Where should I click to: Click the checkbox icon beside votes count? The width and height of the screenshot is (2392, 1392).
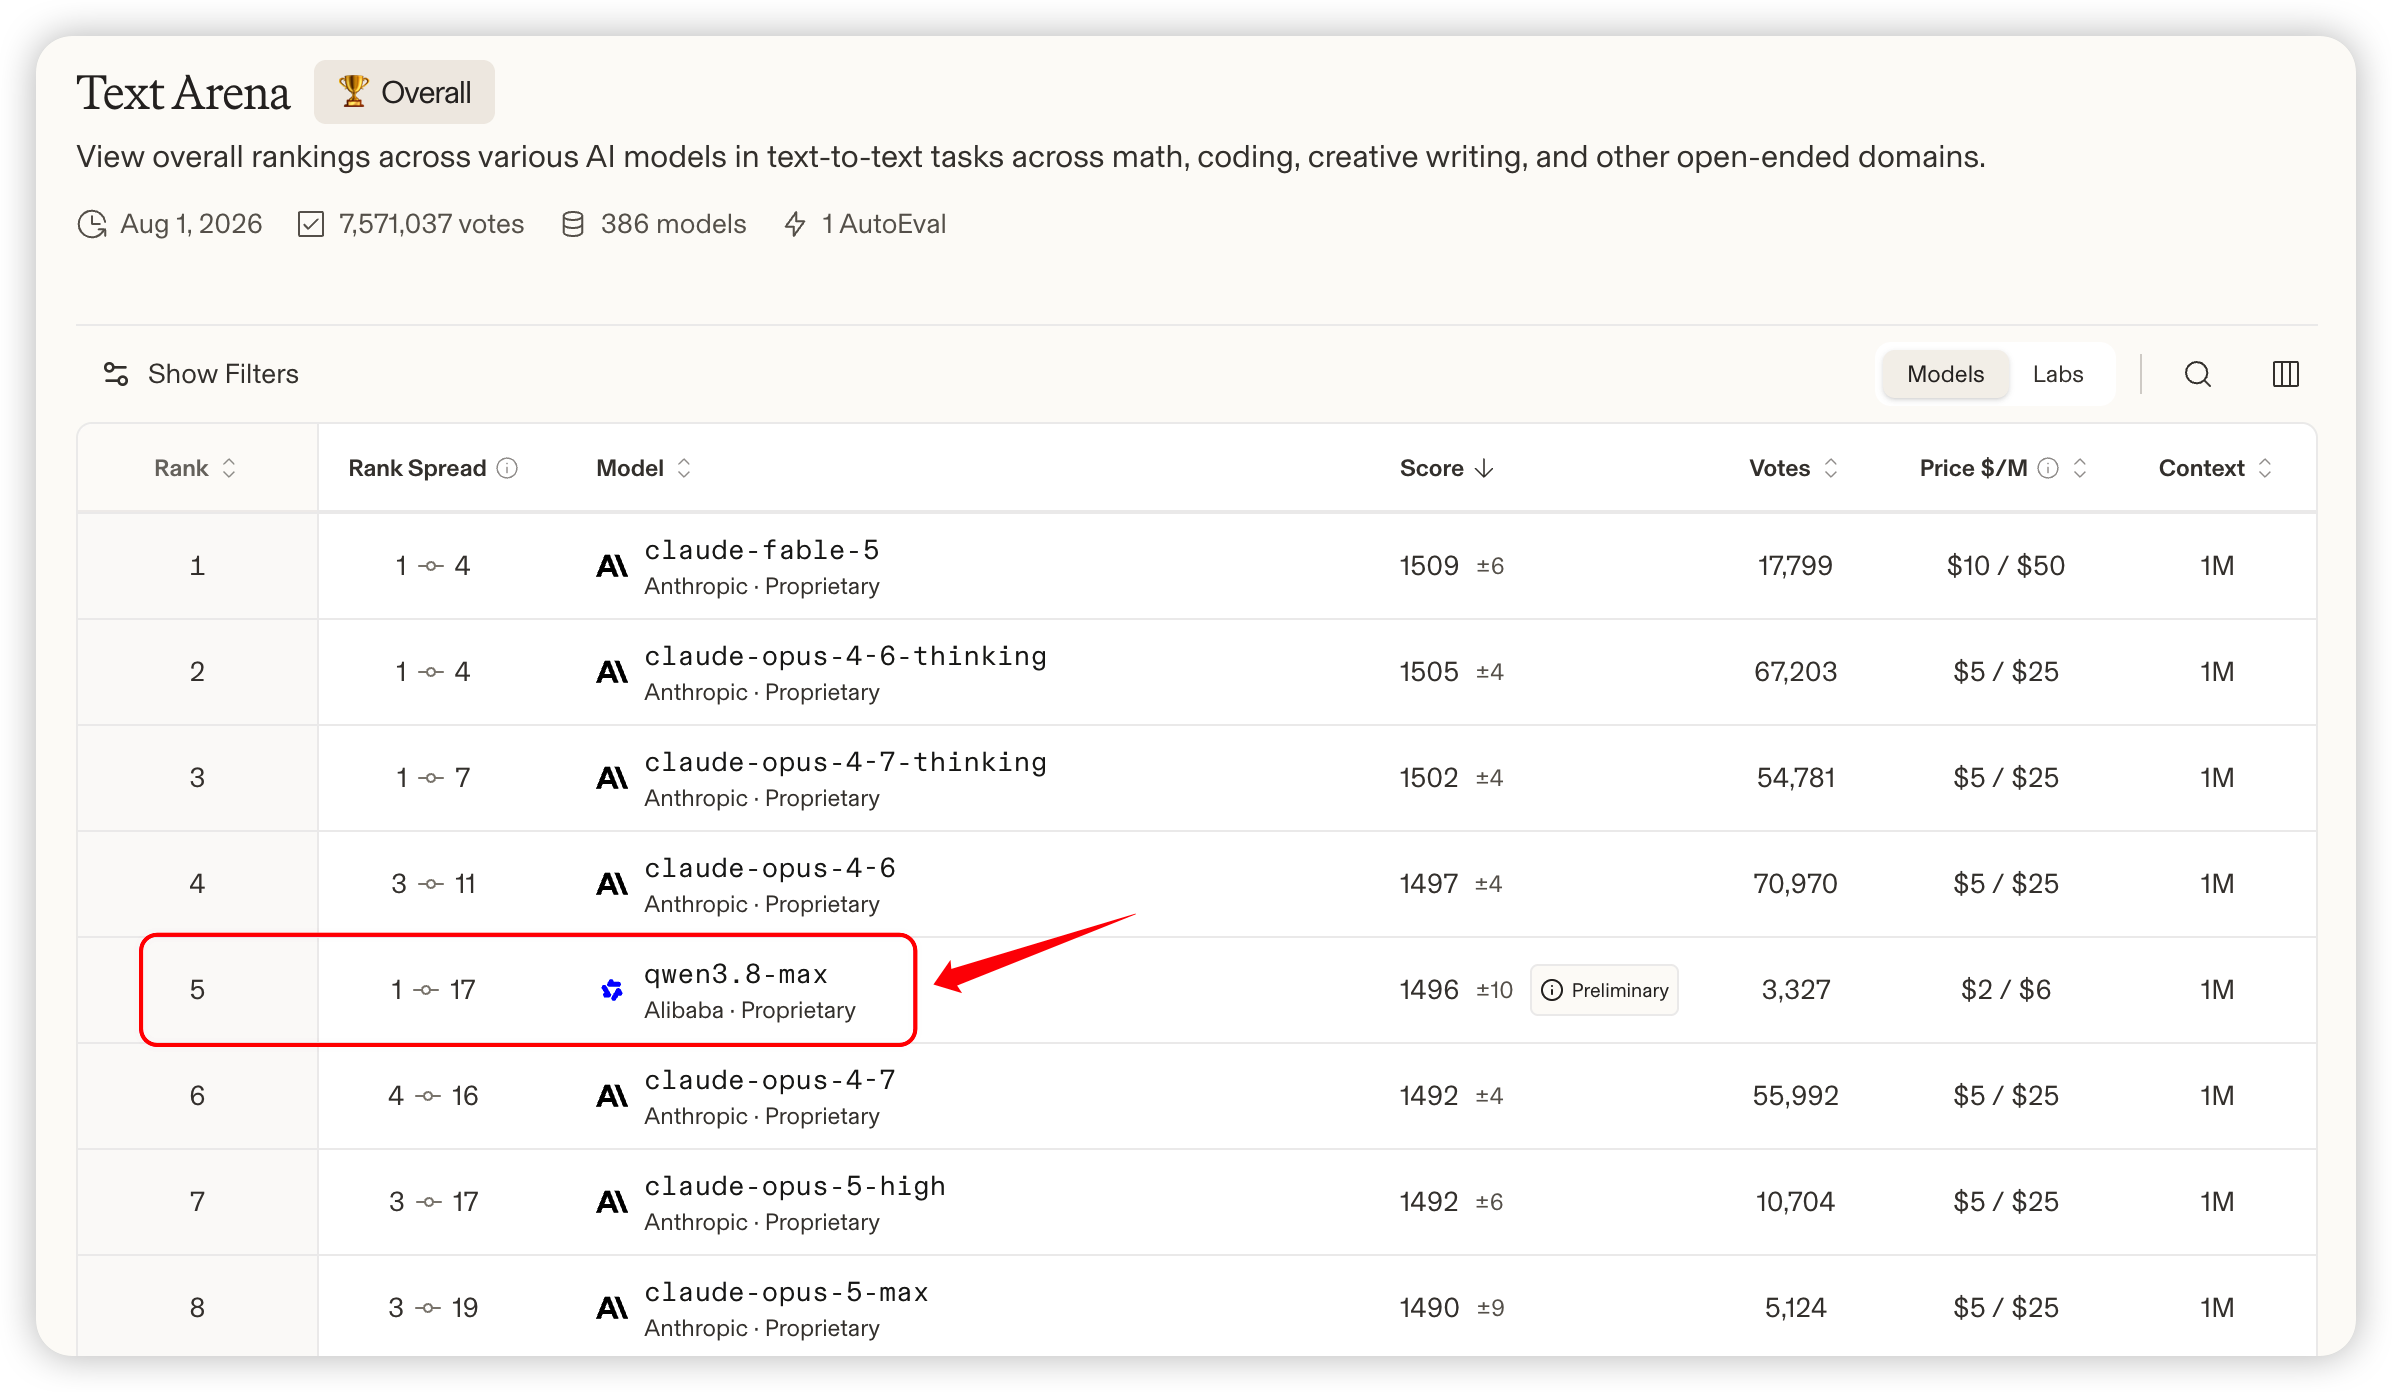coord(311,224)
